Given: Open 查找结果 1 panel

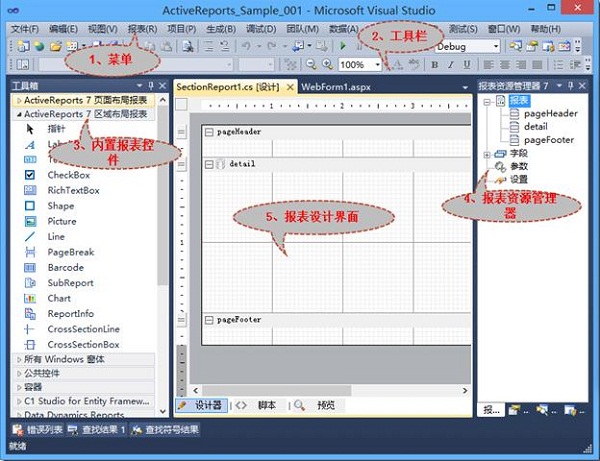Looking at the screenshot, I should pyautogui.click(x=97, y=430).
